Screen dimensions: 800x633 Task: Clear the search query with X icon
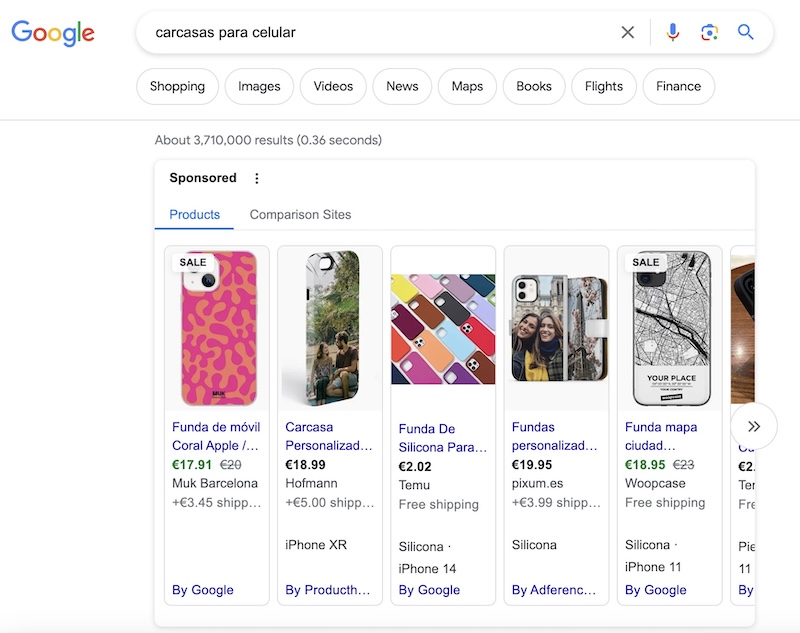pos(628,32)
